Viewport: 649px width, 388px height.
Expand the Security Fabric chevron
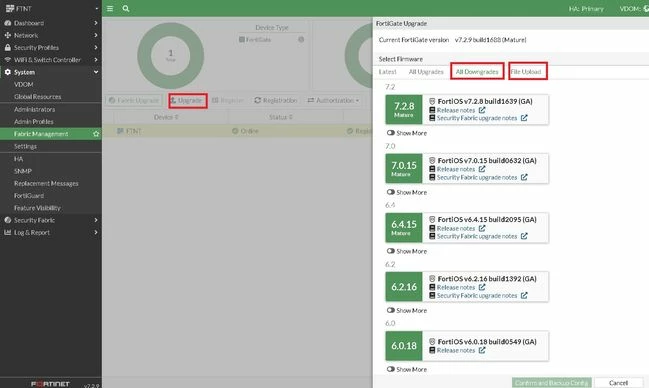(96, 220)
